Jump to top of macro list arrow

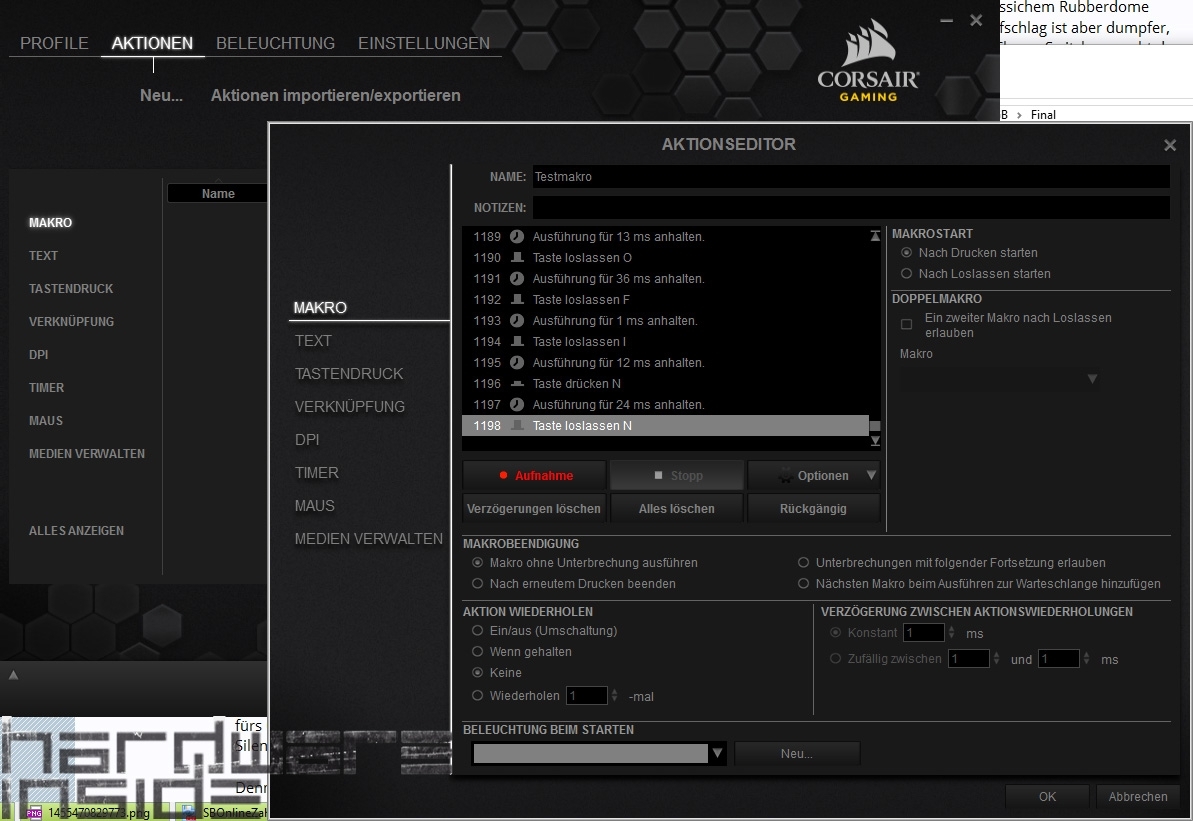pyautogui.click(x=875, y=236)
